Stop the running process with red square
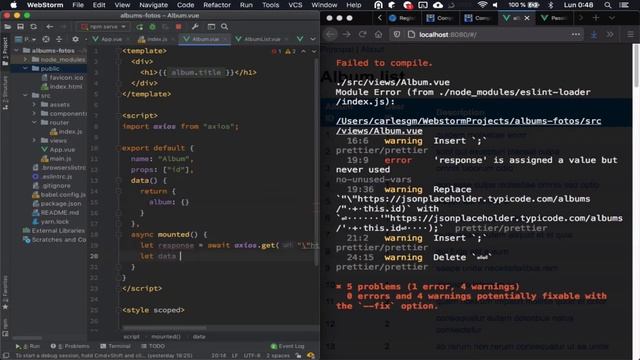This screenshot has width=640, height=360. click(178, 27)
